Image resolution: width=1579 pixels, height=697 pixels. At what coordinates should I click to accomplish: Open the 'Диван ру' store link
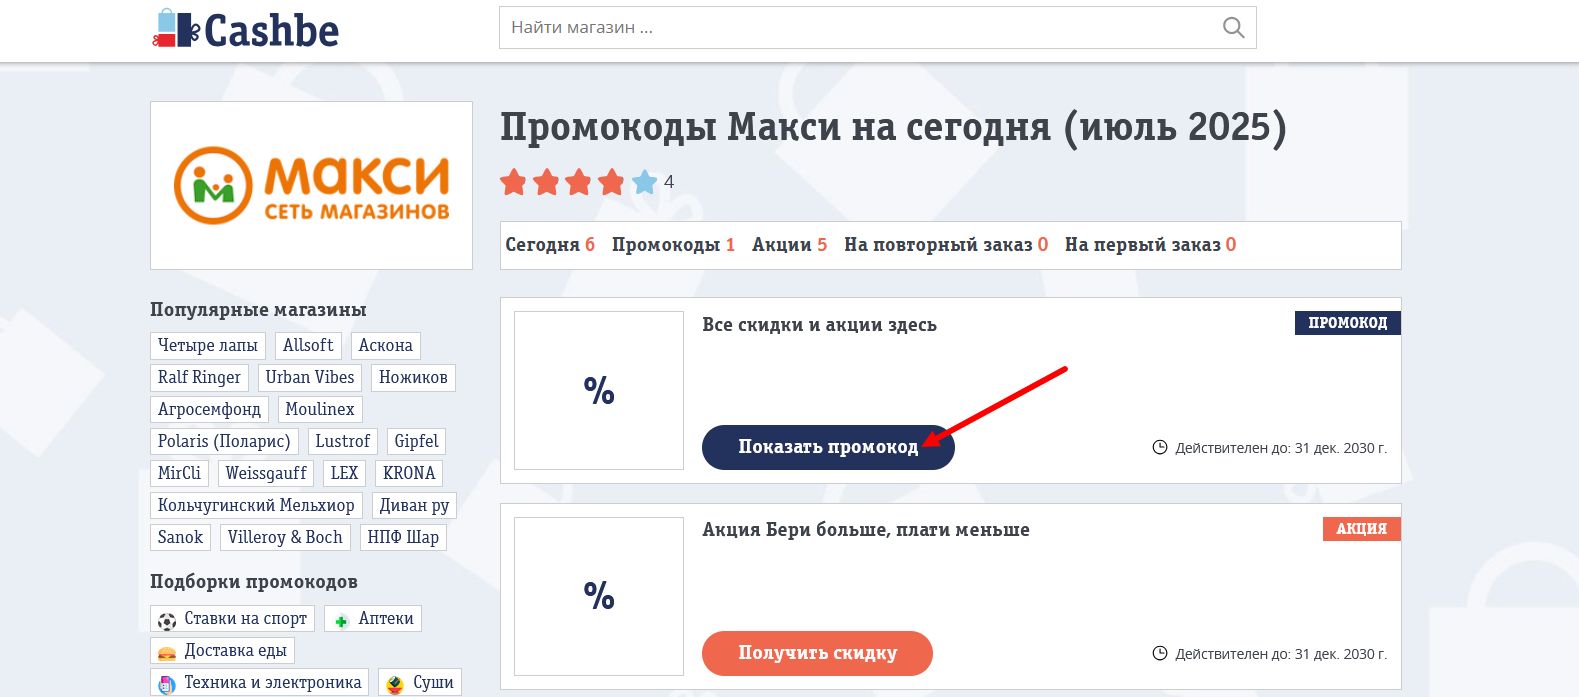pos(414,505)
